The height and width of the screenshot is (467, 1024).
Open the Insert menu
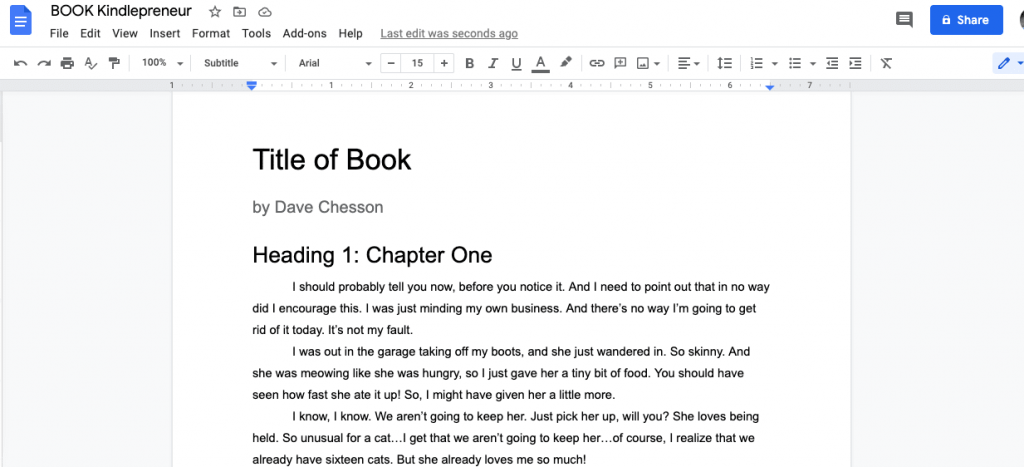pos(165,33)
